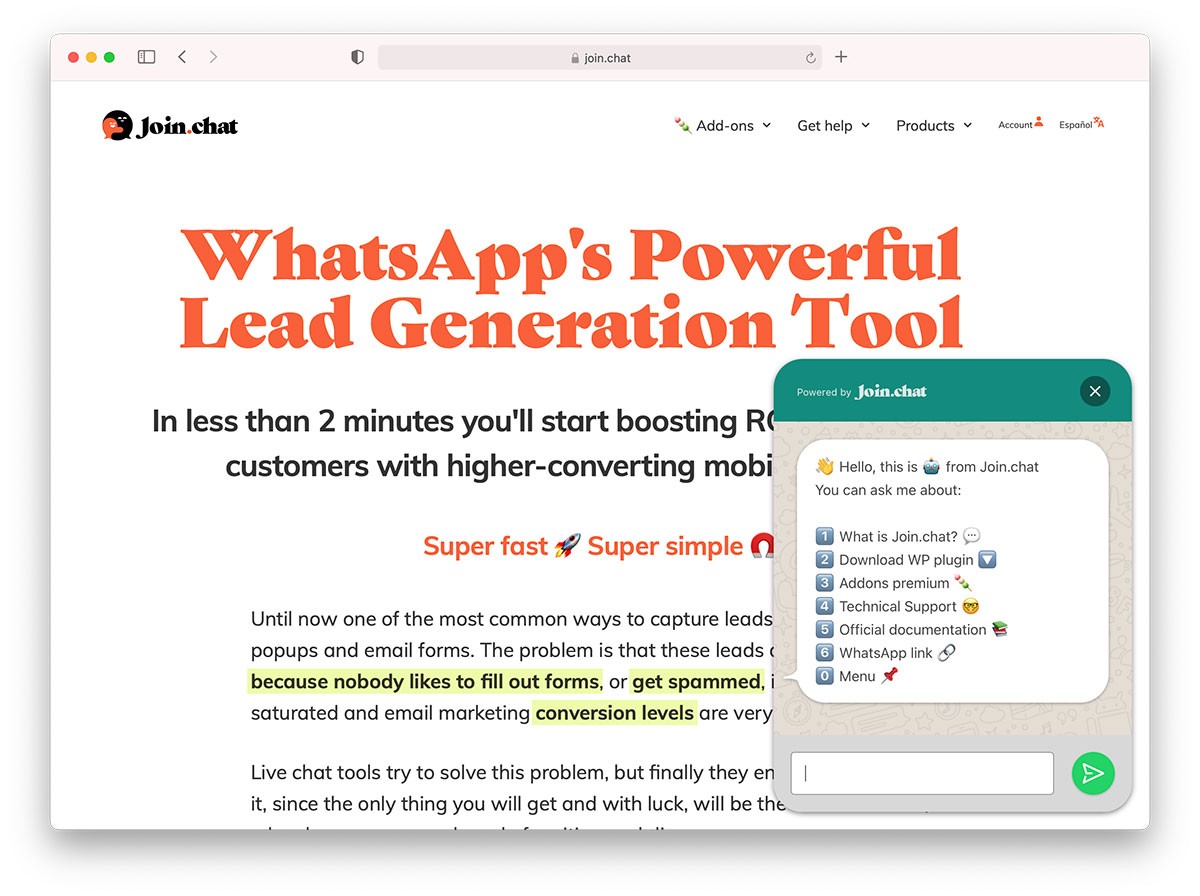Viewport: 1200px width, 896px height.
Task: Select 'Technical Support' option text
Action: [898, 606]
